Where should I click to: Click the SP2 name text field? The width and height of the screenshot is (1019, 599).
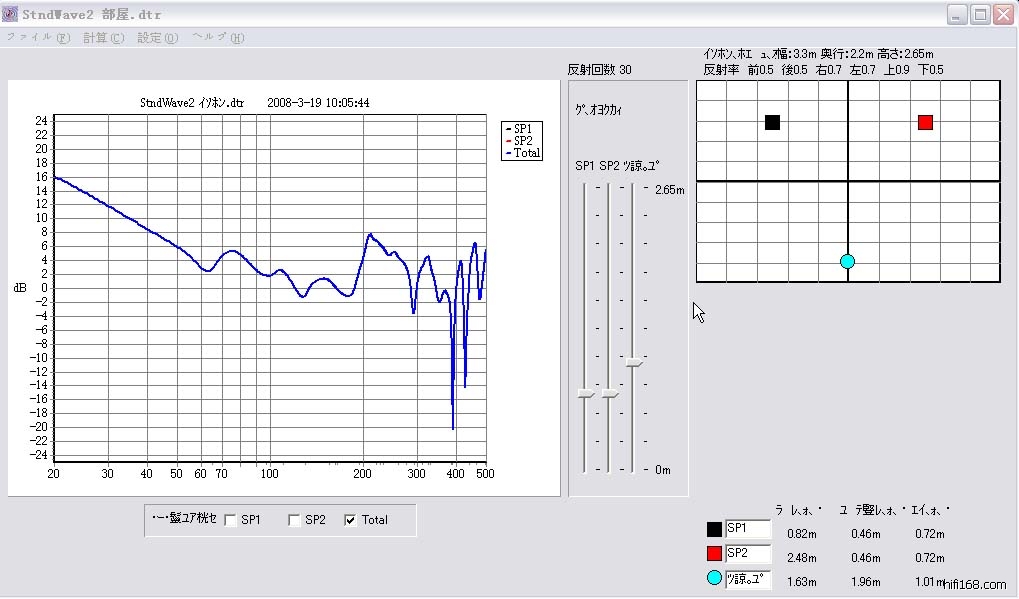click(748, 554)
